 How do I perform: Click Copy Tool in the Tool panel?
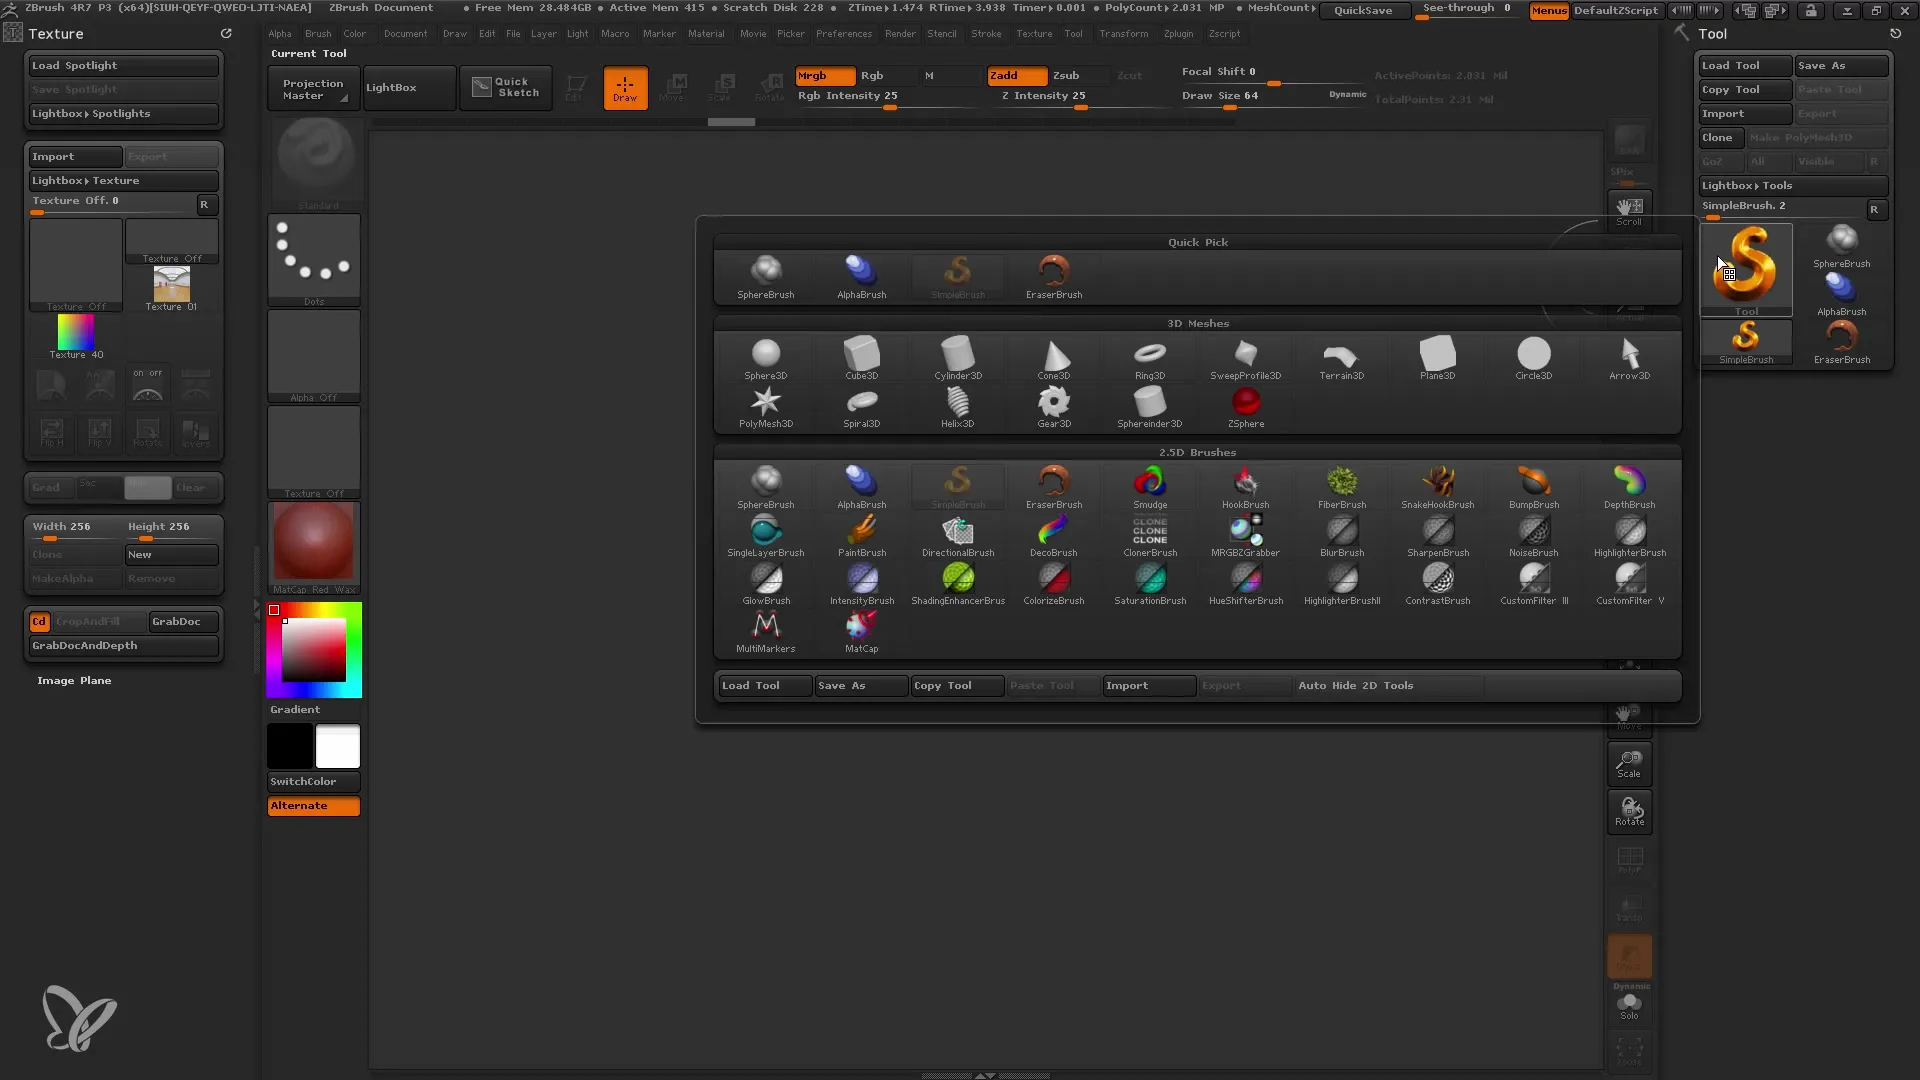1745,90
